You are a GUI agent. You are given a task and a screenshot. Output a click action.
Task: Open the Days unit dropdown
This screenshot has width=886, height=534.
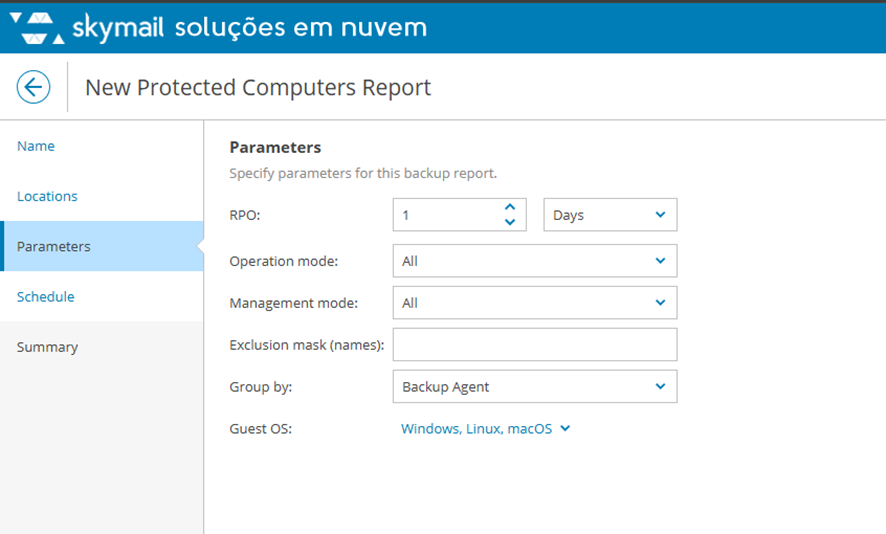[610, 215]
